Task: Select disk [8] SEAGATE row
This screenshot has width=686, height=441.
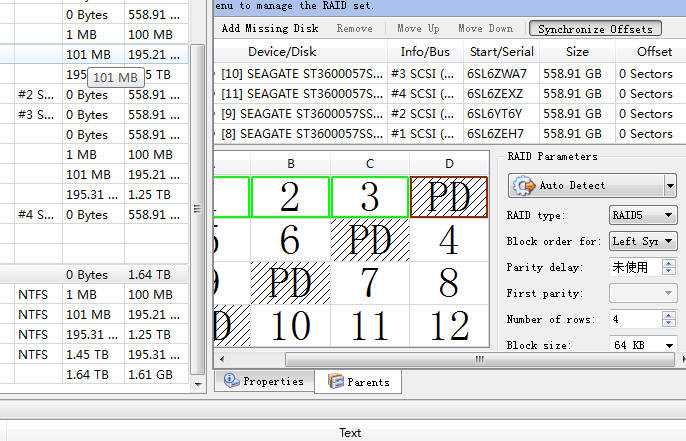Action: pyautogui.click(x=300, y=133)
